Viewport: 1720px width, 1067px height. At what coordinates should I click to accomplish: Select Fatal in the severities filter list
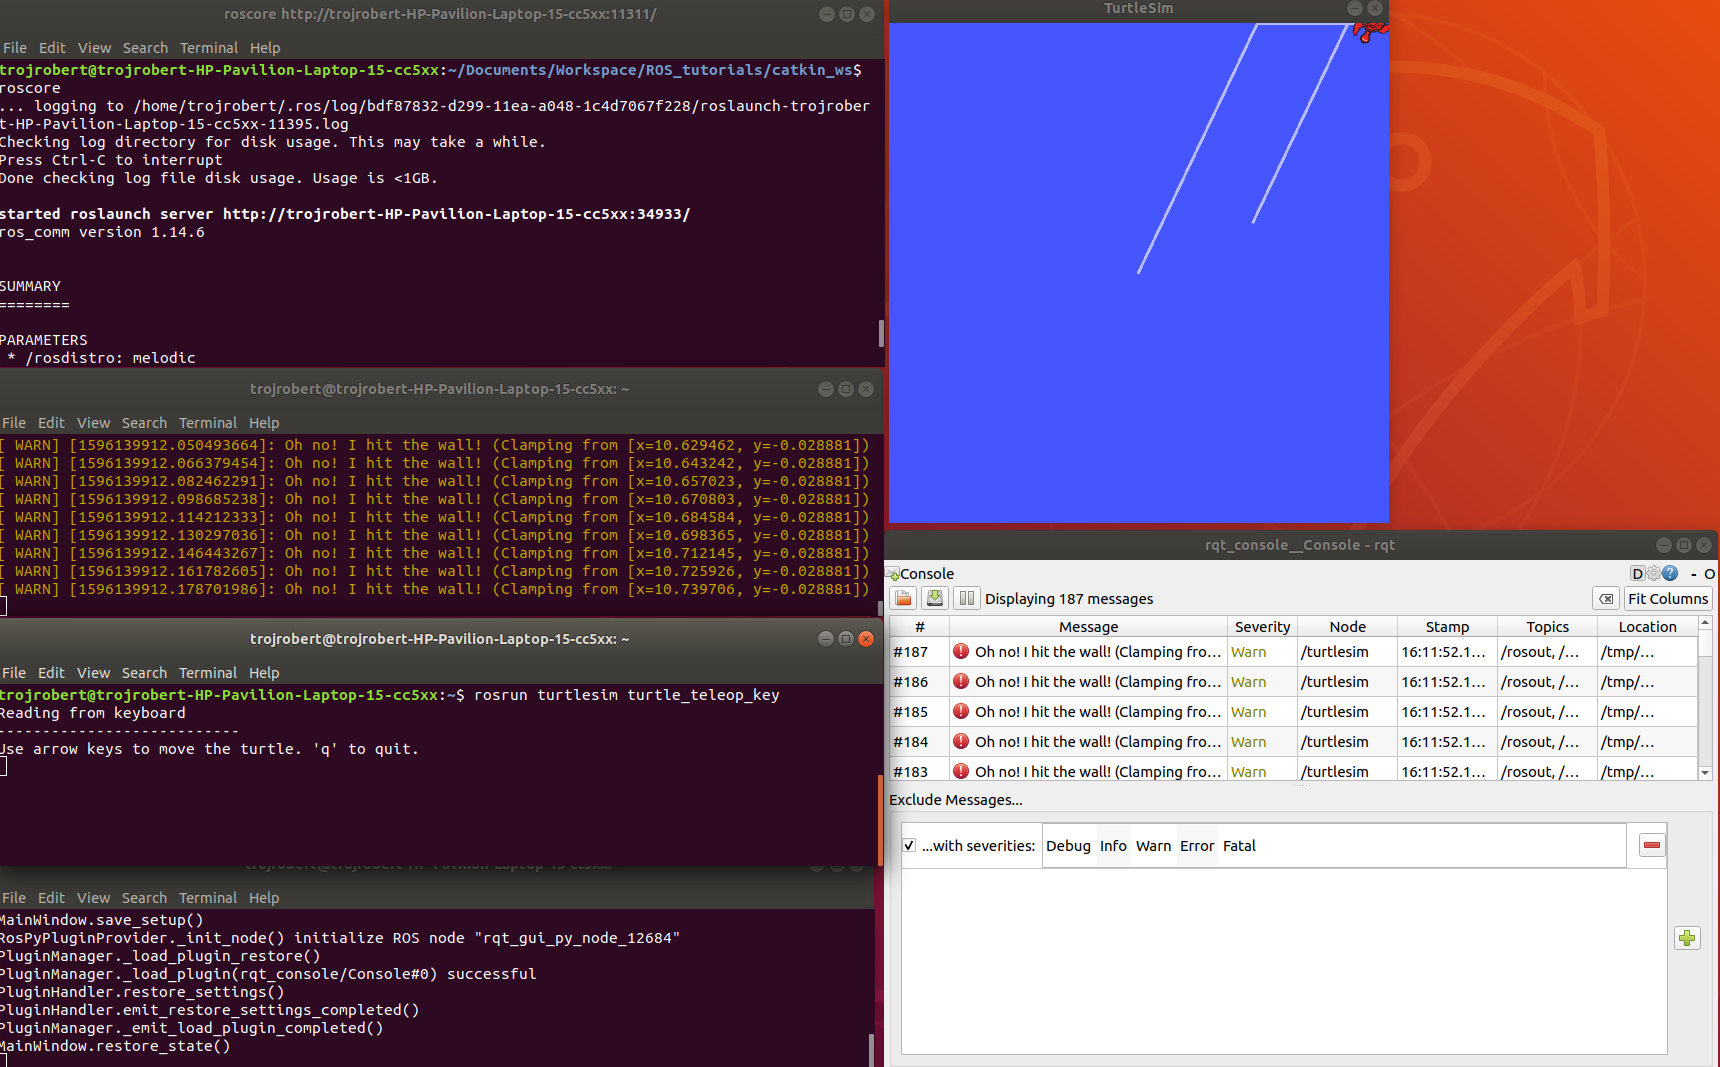point(1239,846)
